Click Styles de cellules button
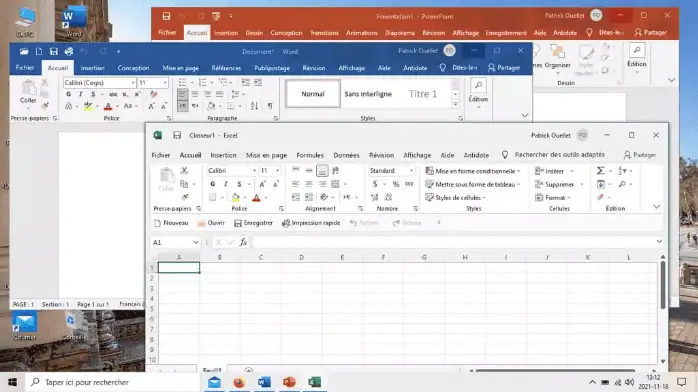This screenshot has width=698, height=392. (455, 198)
